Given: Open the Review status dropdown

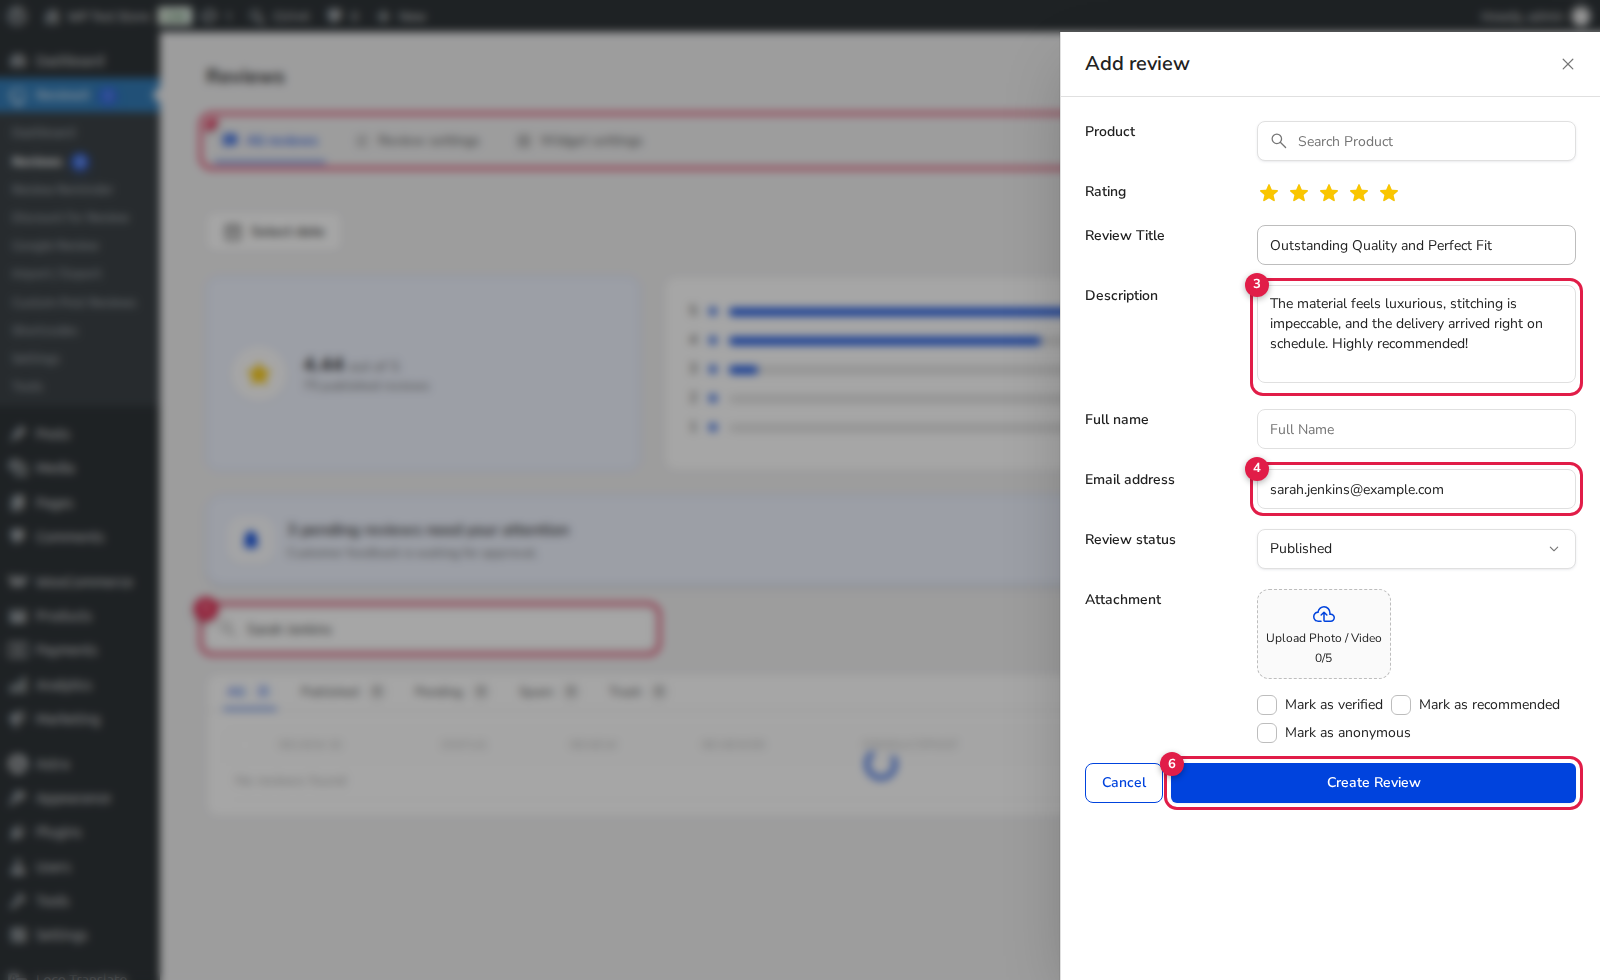Looking at the screenshot, I should coord(1416,549).
